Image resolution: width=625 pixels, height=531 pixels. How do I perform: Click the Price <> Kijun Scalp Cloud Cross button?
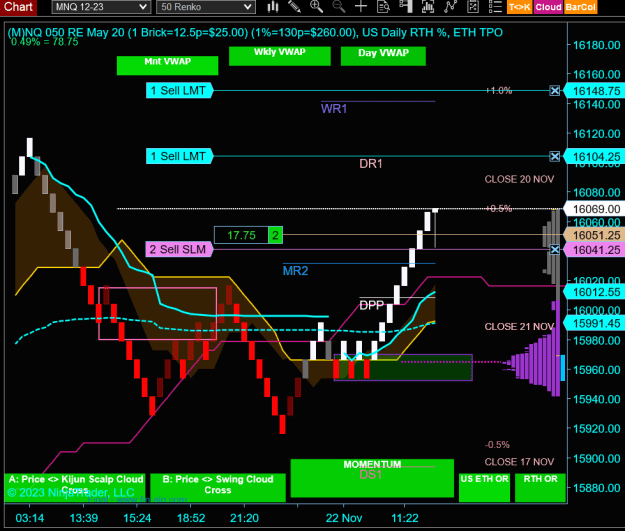click(75, 487)
